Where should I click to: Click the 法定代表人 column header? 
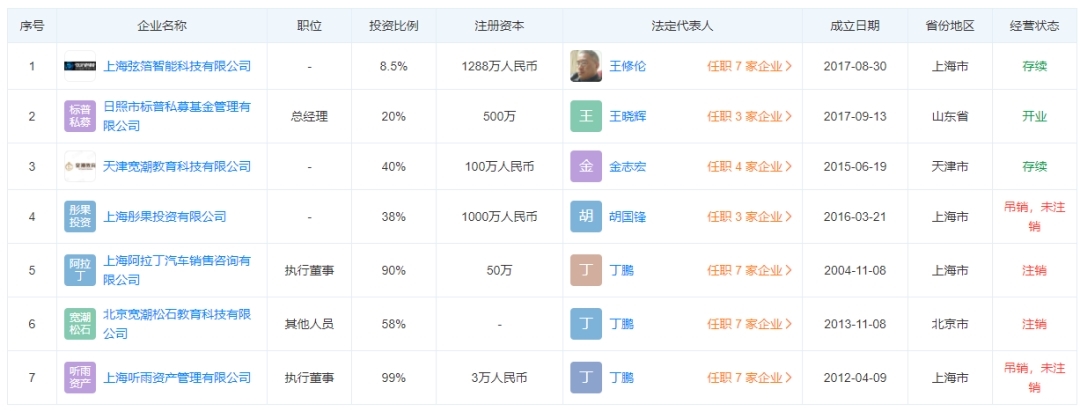[682, 25]
